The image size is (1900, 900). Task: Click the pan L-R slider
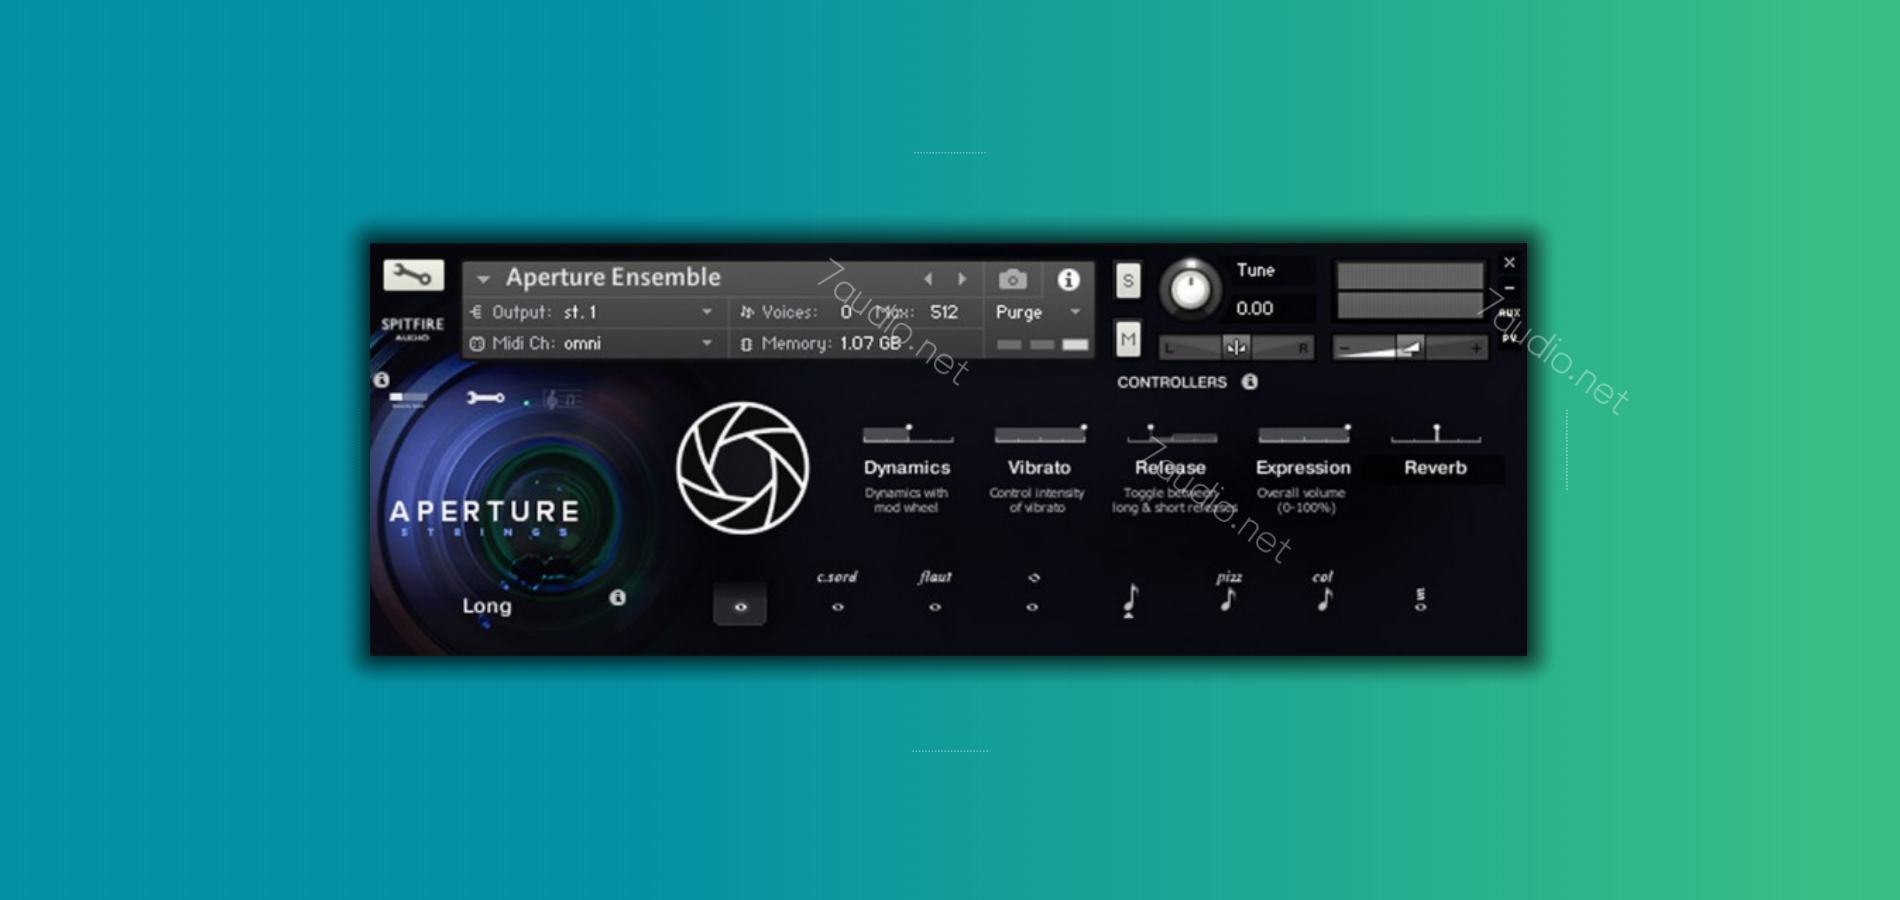[1236, 348]
